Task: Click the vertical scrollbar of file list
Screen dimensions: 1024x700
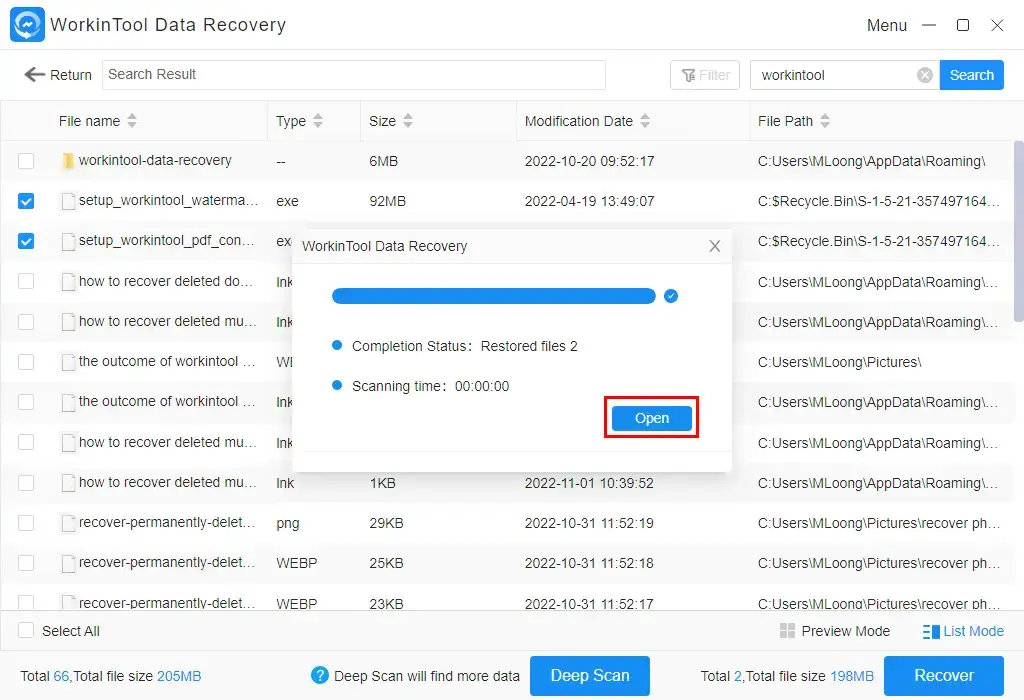Action: [x=1018, y=231]
